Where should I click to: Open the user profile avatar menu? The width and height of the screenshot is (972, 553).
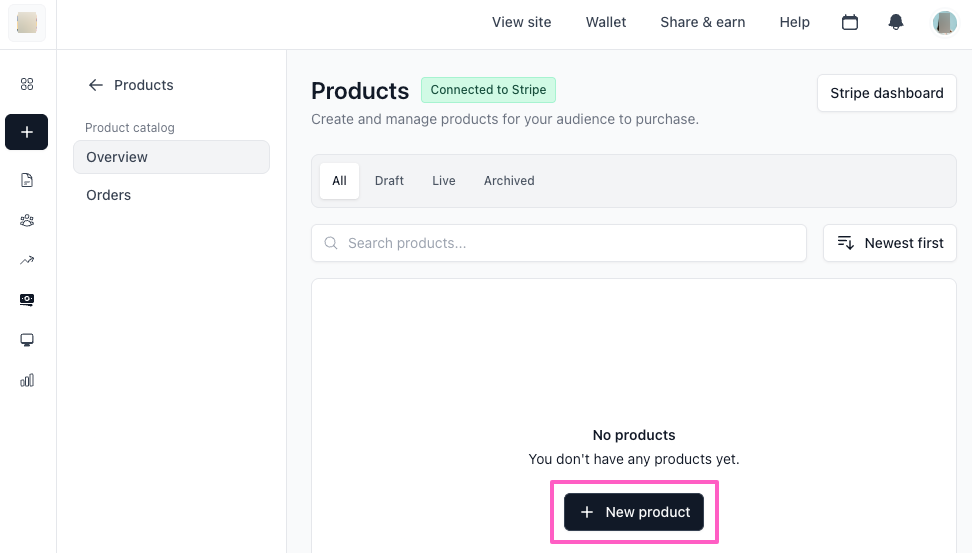pos(944,22)
